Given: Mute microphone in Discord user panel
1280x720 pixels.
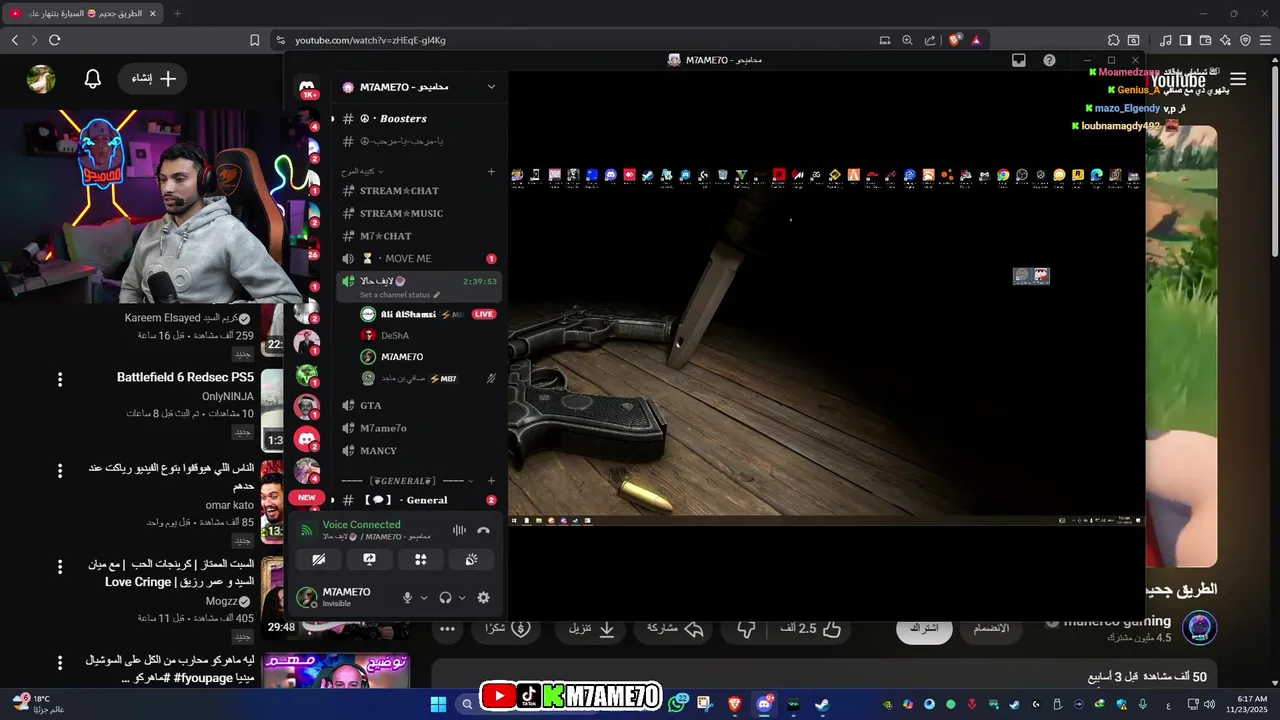Looking at the screenshot, I should coord(407,598).
